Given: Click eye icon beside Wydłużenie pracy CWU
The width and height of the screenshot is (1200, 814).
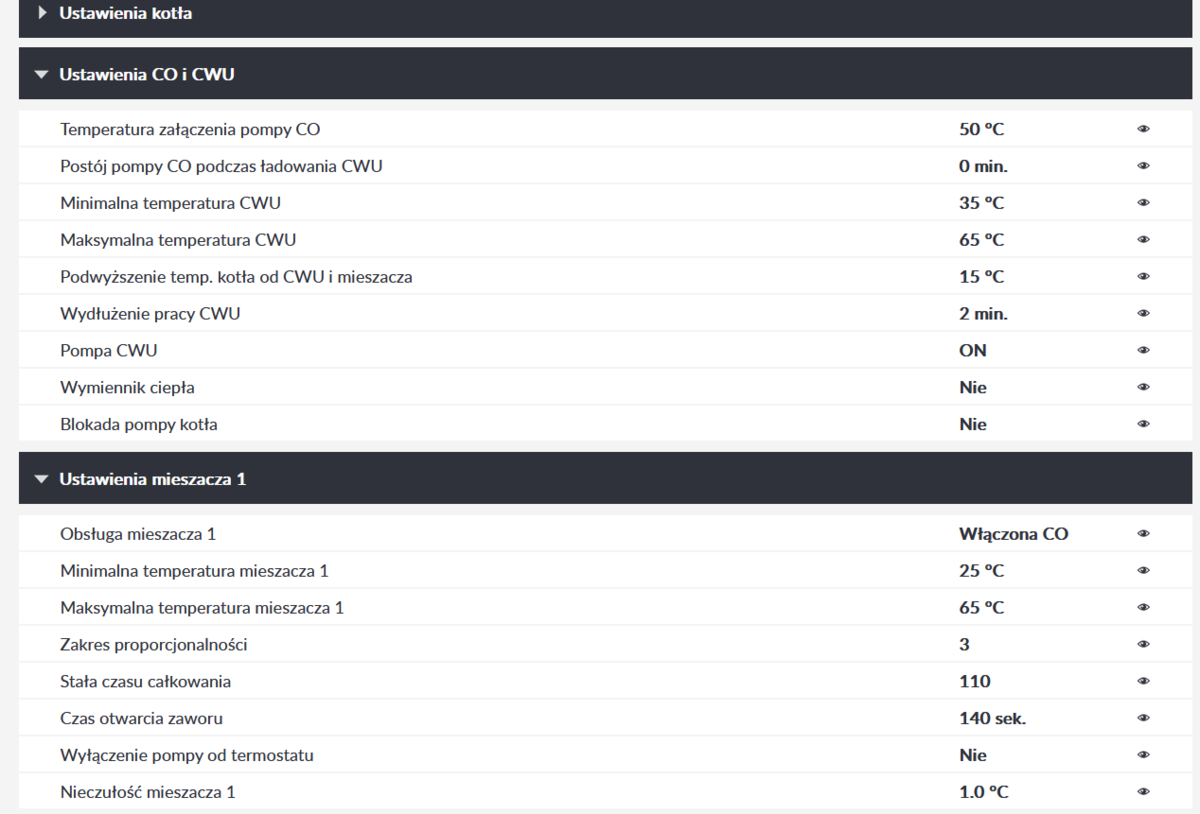Looking at the screenshot, I should pos(1143,314).
